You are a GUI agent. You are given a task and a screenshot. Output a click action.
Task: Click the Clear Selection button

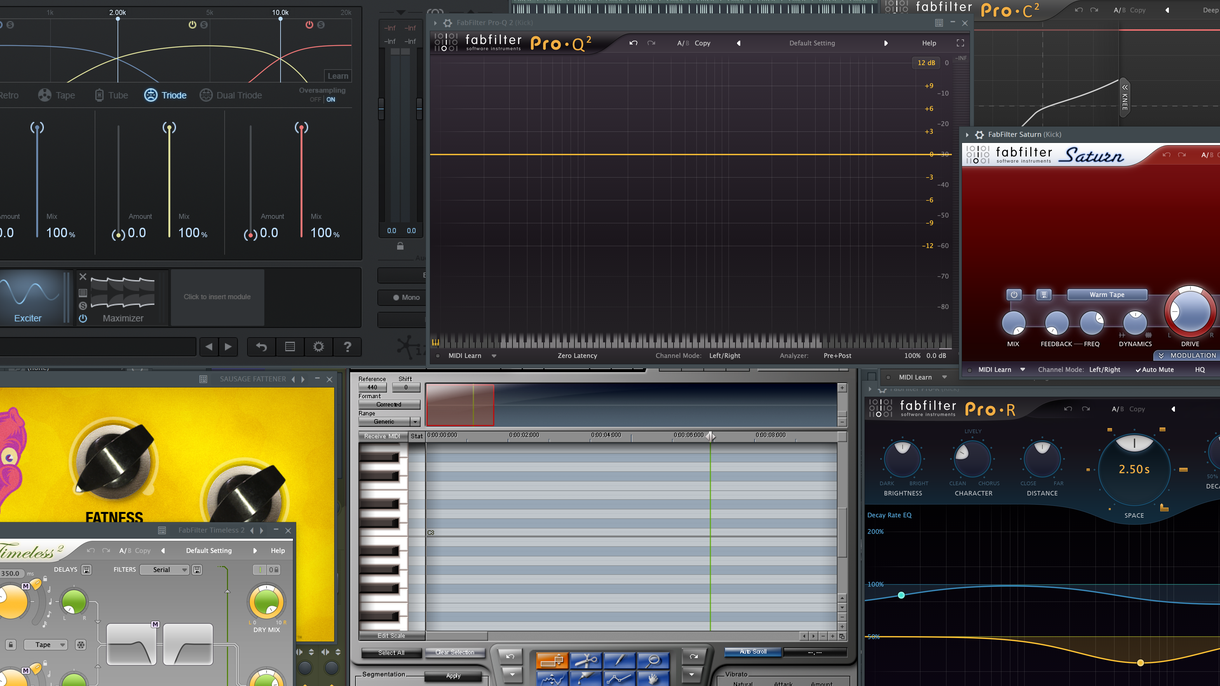[x=455, y=653]
